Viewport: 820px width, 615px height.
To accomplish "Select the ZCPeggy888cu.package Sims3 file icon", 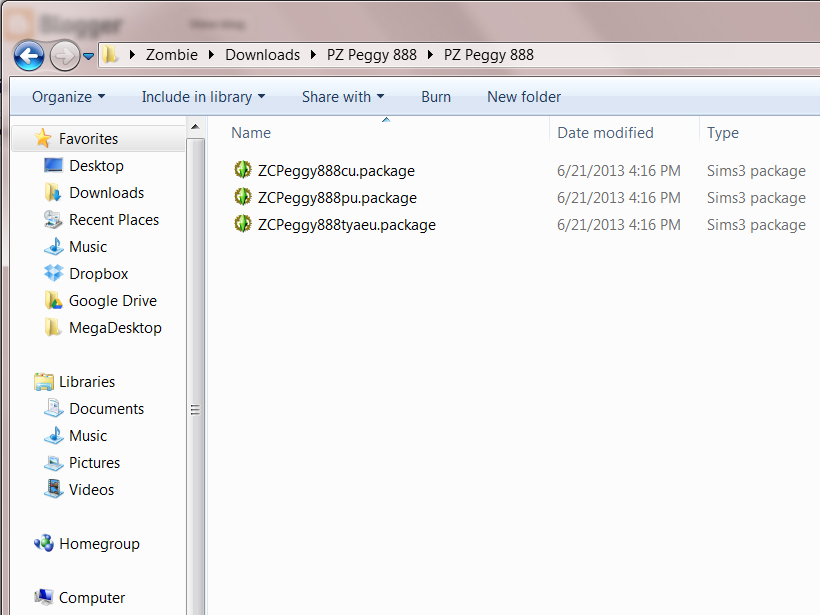I will [x=243, y=170].
